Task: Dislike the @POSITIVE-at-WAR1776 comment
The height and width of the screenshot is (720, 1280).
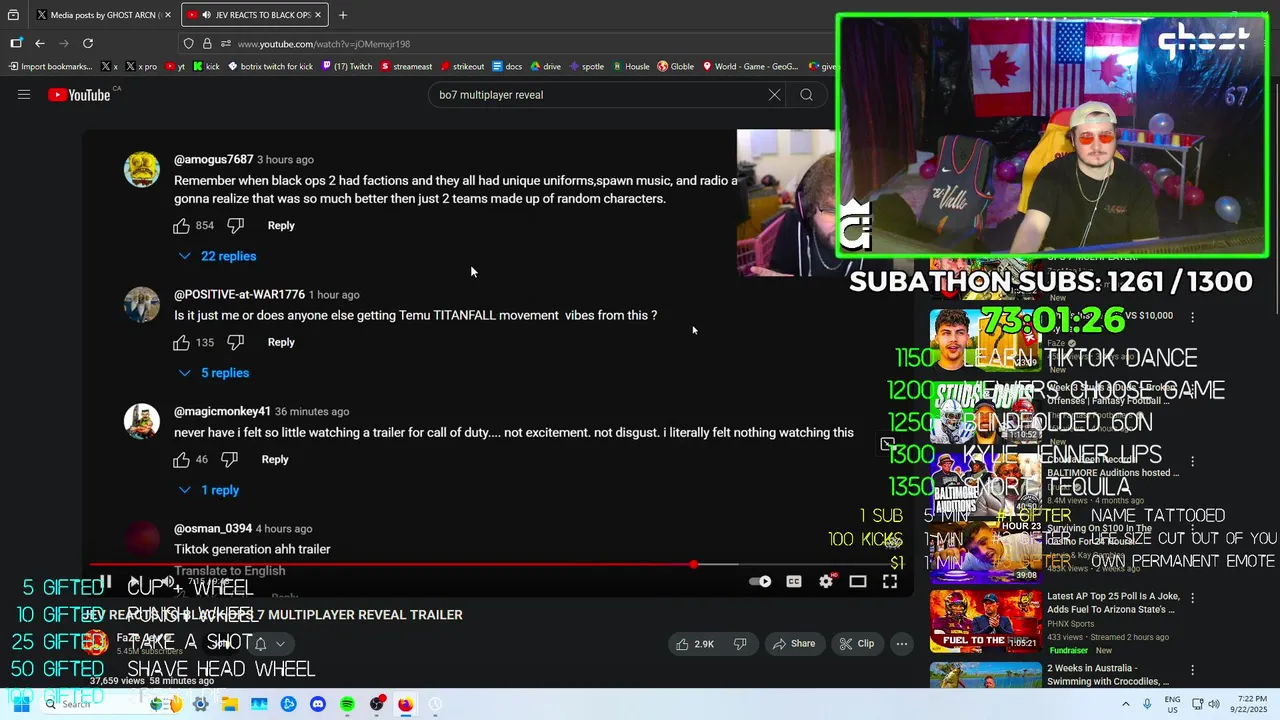Action: coord(236,343)
